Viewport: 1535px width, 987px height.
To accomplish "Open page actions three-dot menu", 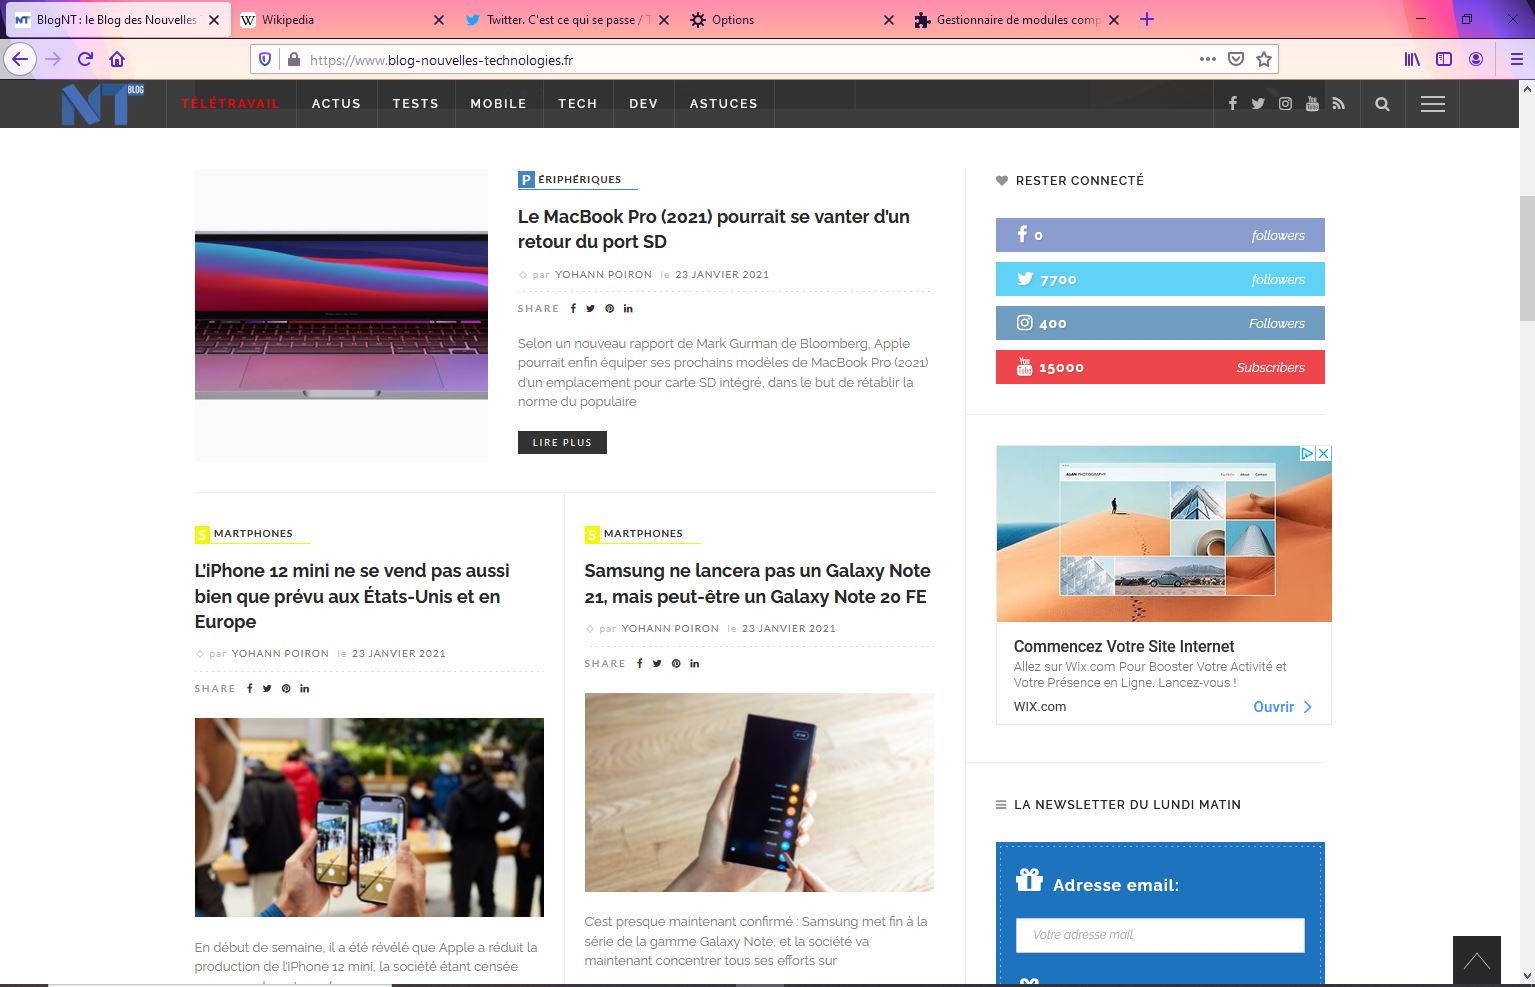I will point(1208,59).
